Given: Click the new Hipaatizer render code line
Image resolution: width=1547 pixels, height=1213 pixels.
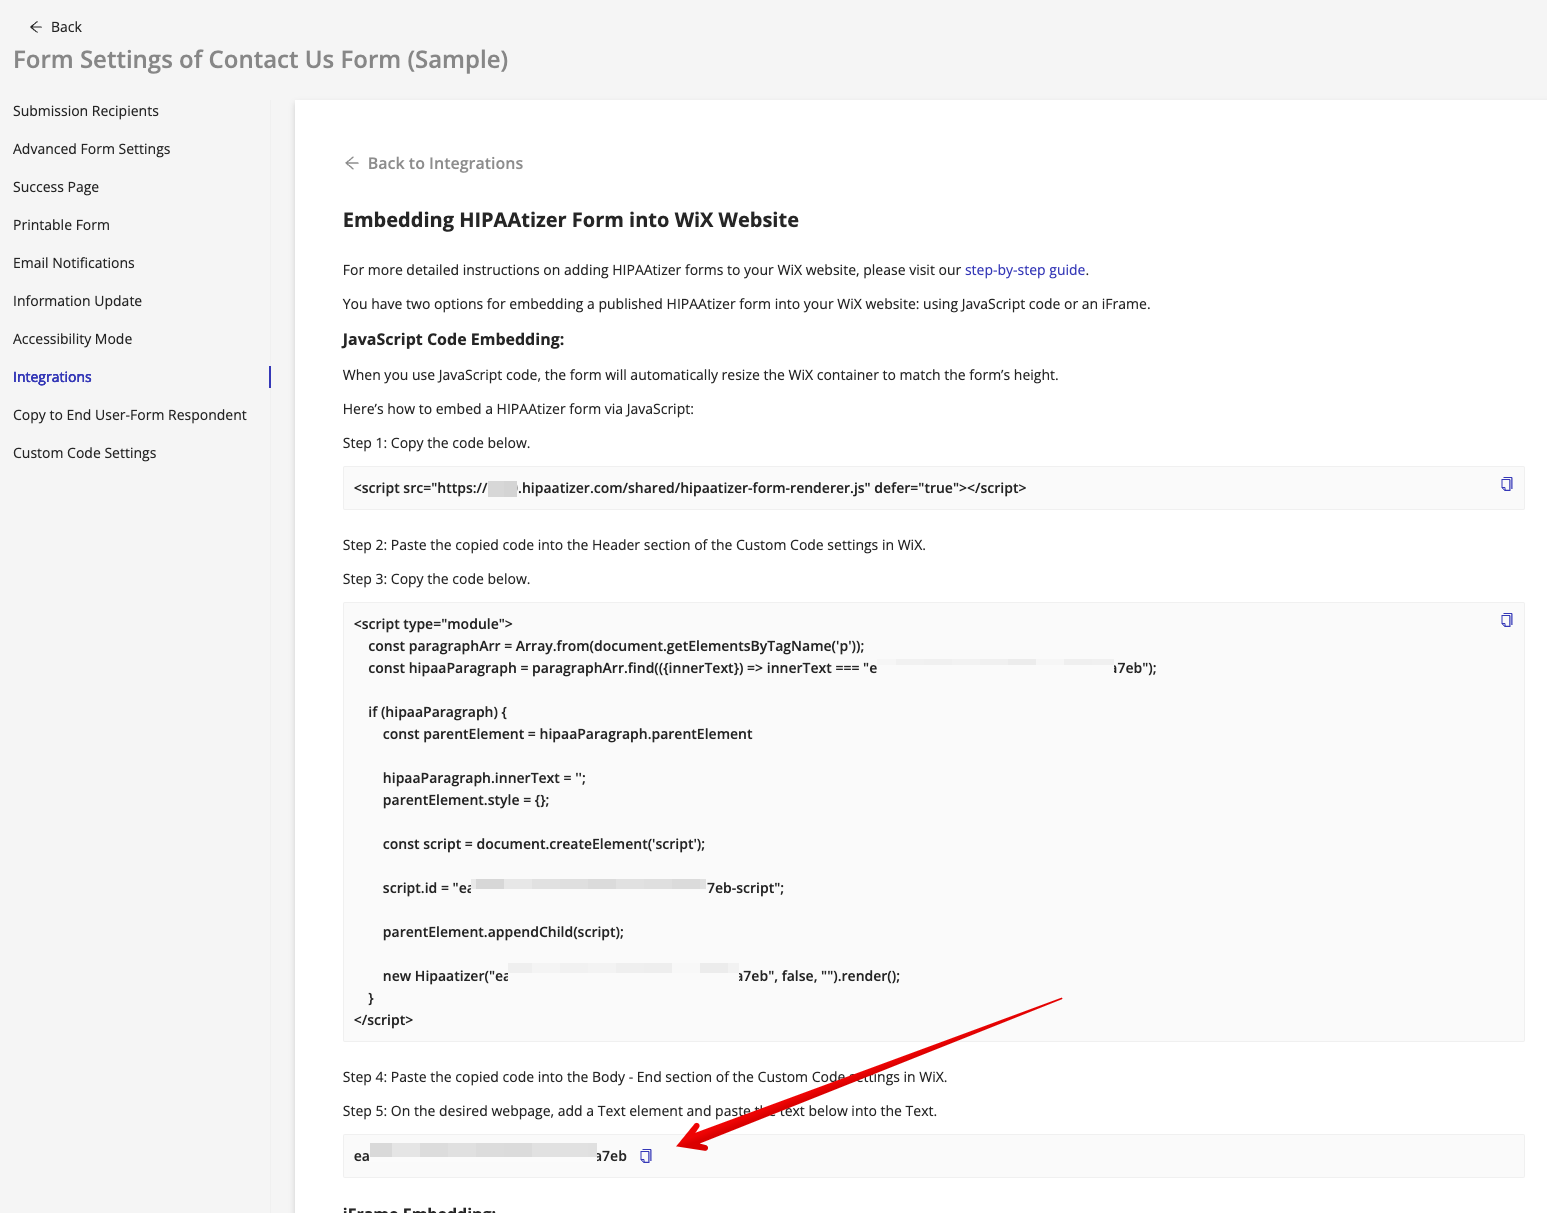Looking at the screenshot, I should coord(641,976).
